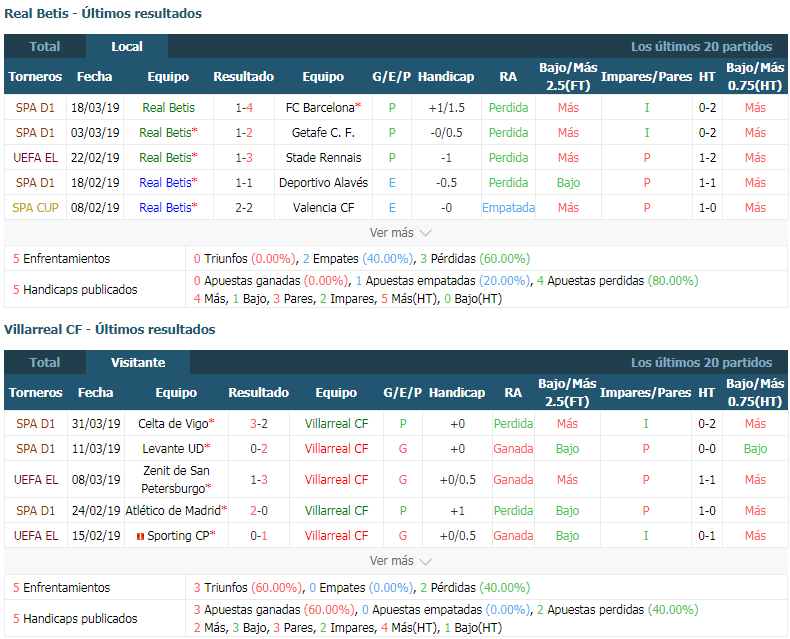Click Handicap column header in Villarreal table
Screen dimensions: 790x639
[457, 393]
